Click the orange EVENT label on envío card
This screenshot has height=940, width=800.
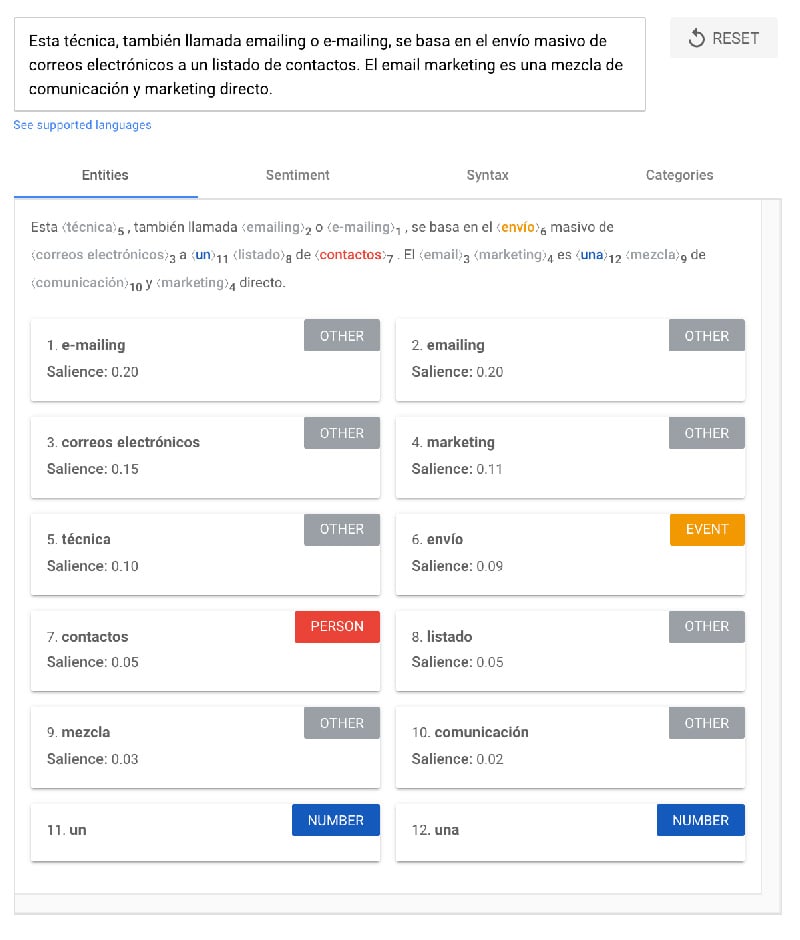tap(707, 530)
